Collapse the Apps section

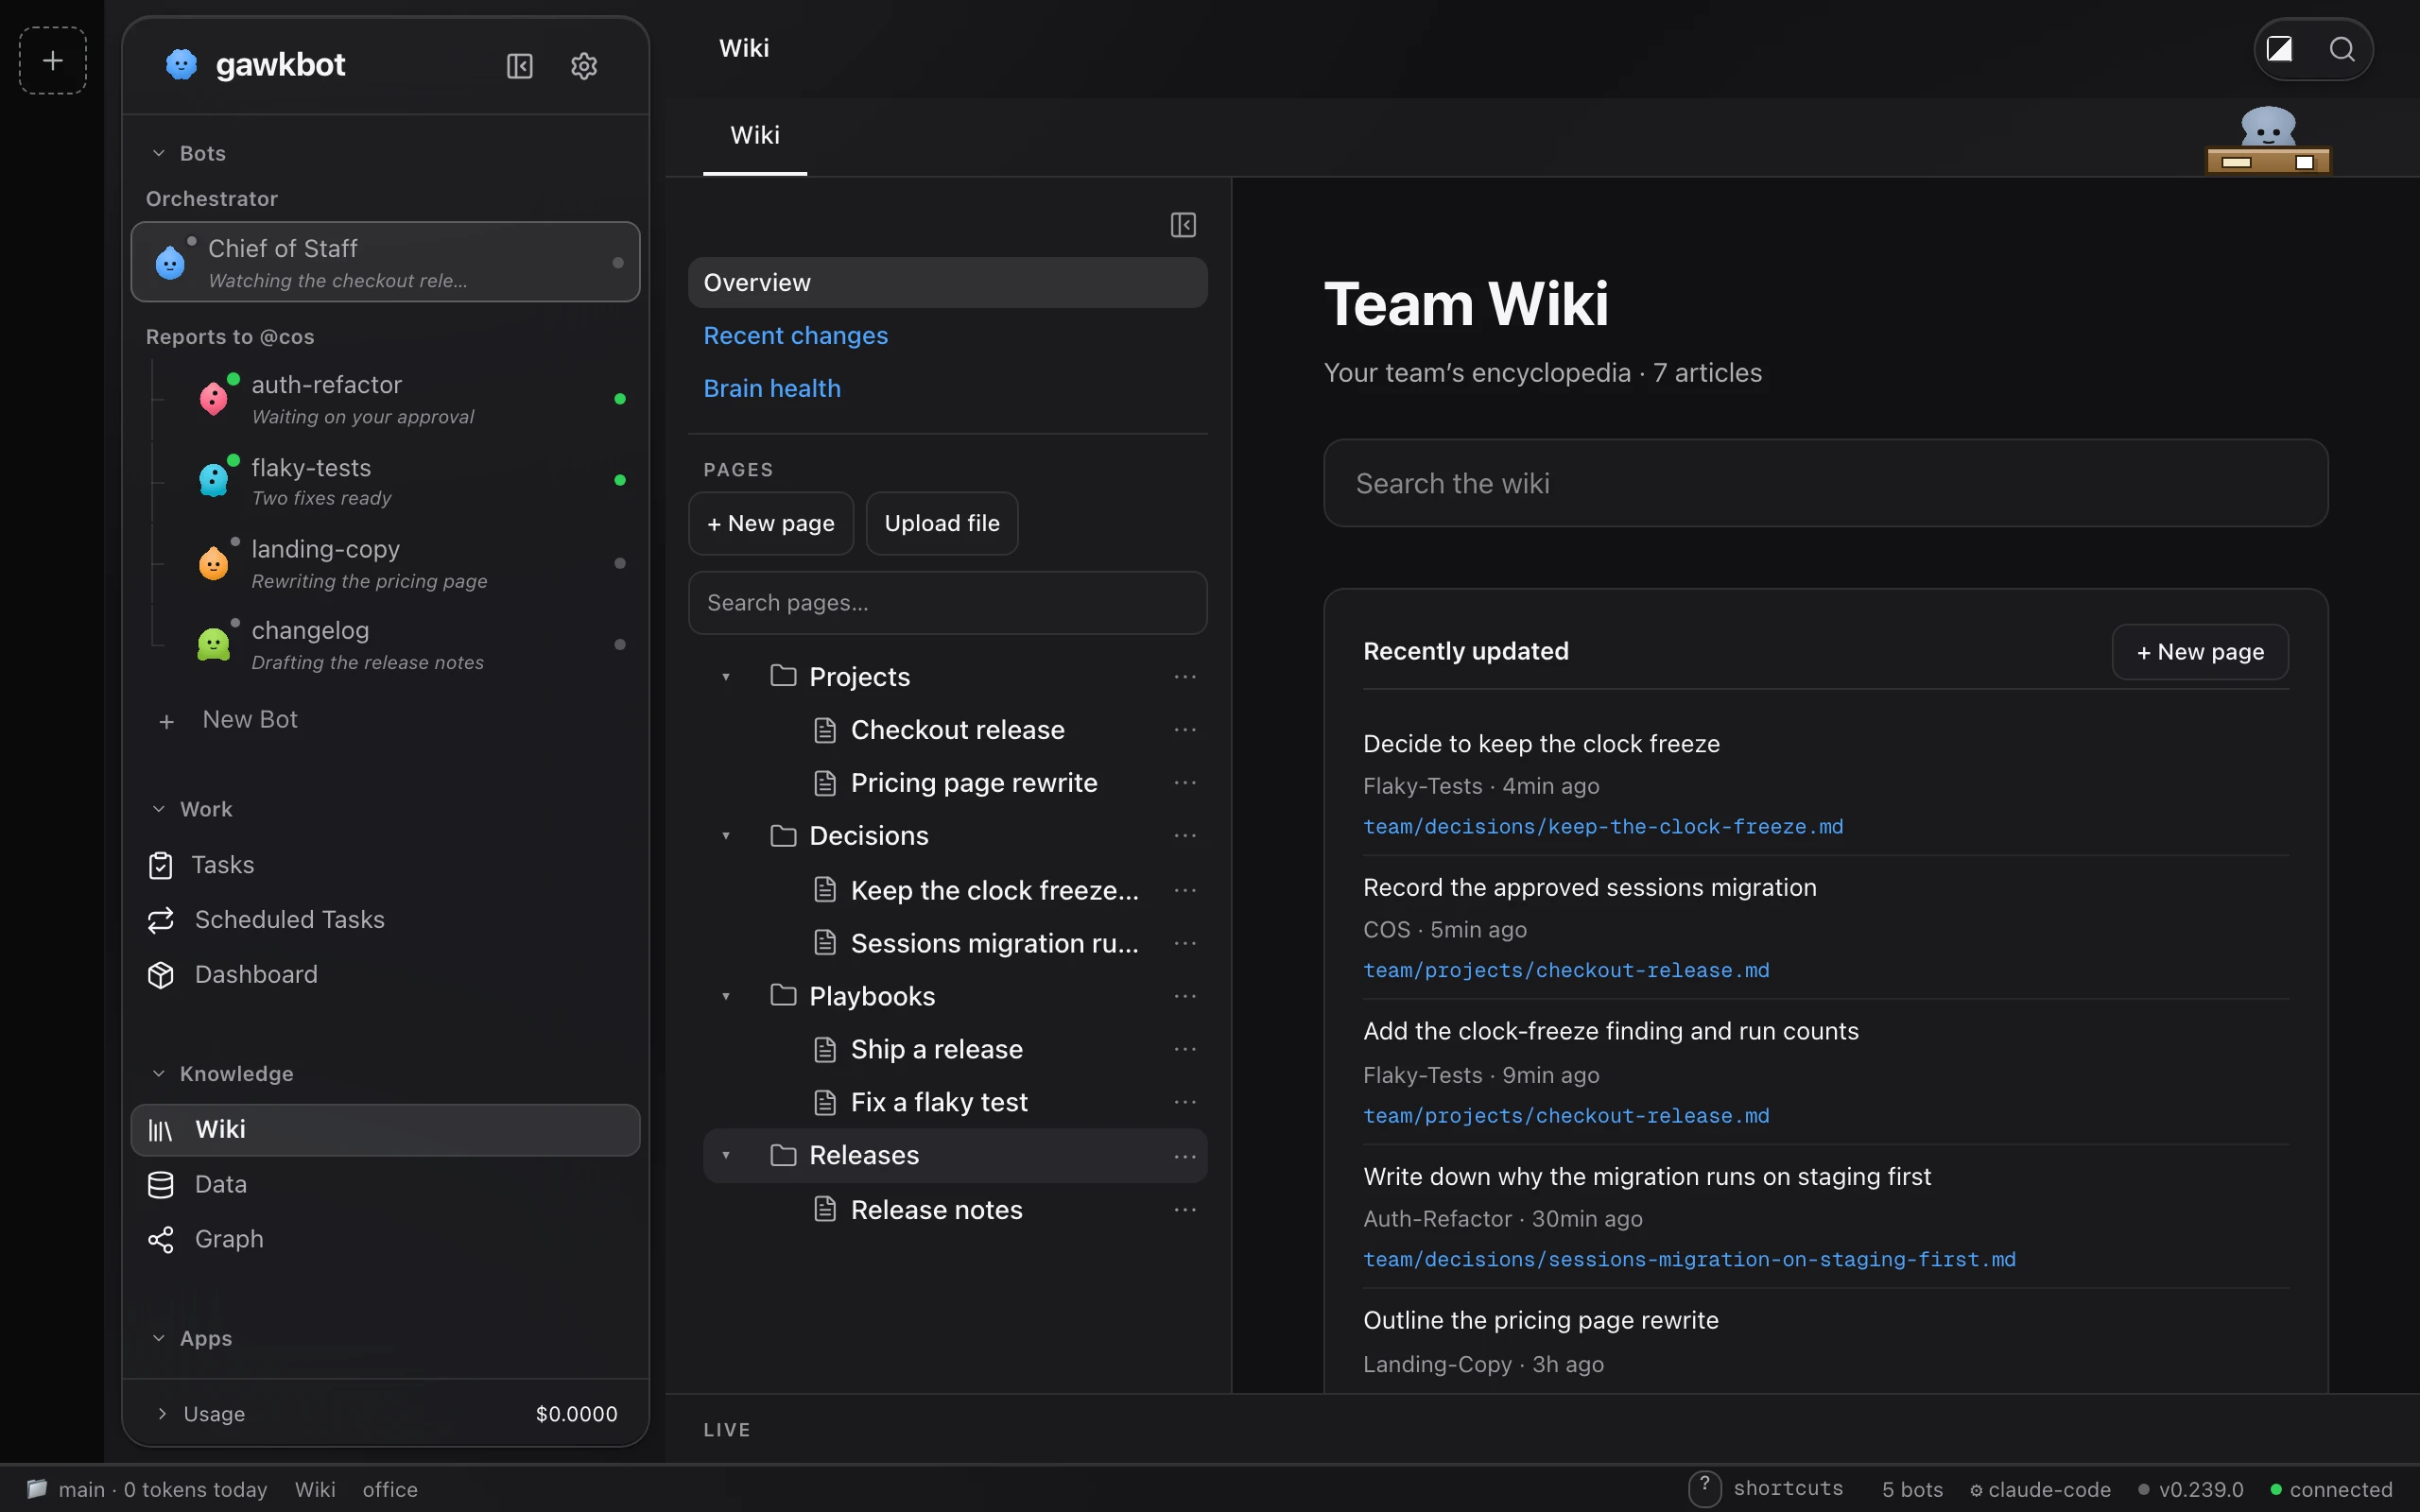coord(158,1338)
